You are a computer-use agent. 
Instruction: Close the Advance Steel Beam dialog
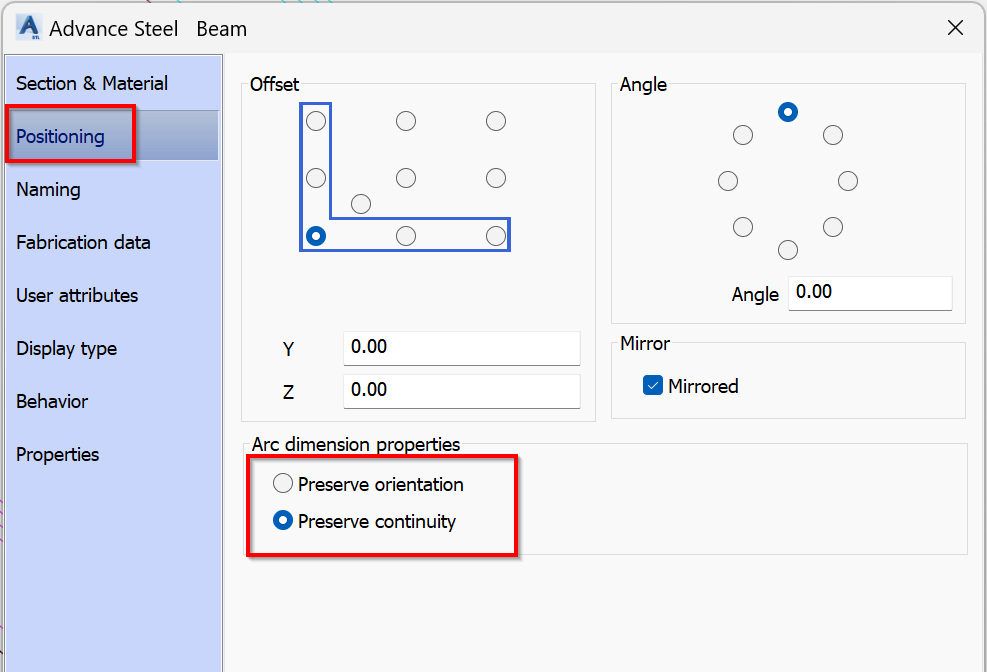click(x=955, y=28)
